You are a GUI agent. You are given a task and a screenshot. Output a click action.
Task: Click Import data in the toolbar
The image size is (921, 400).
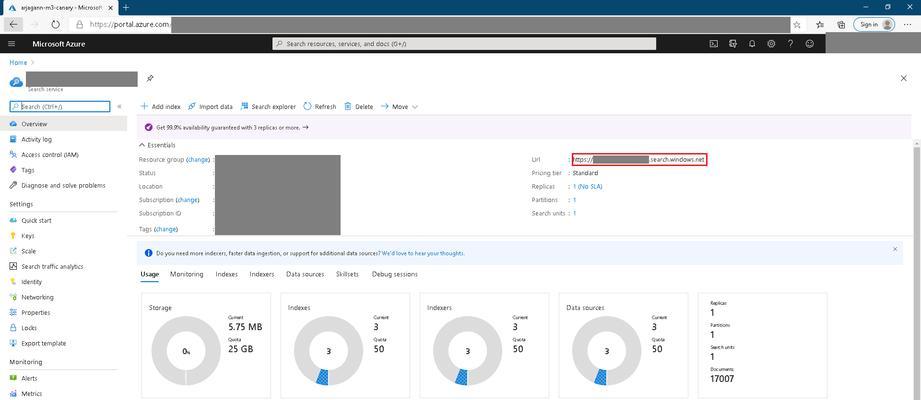210,107
